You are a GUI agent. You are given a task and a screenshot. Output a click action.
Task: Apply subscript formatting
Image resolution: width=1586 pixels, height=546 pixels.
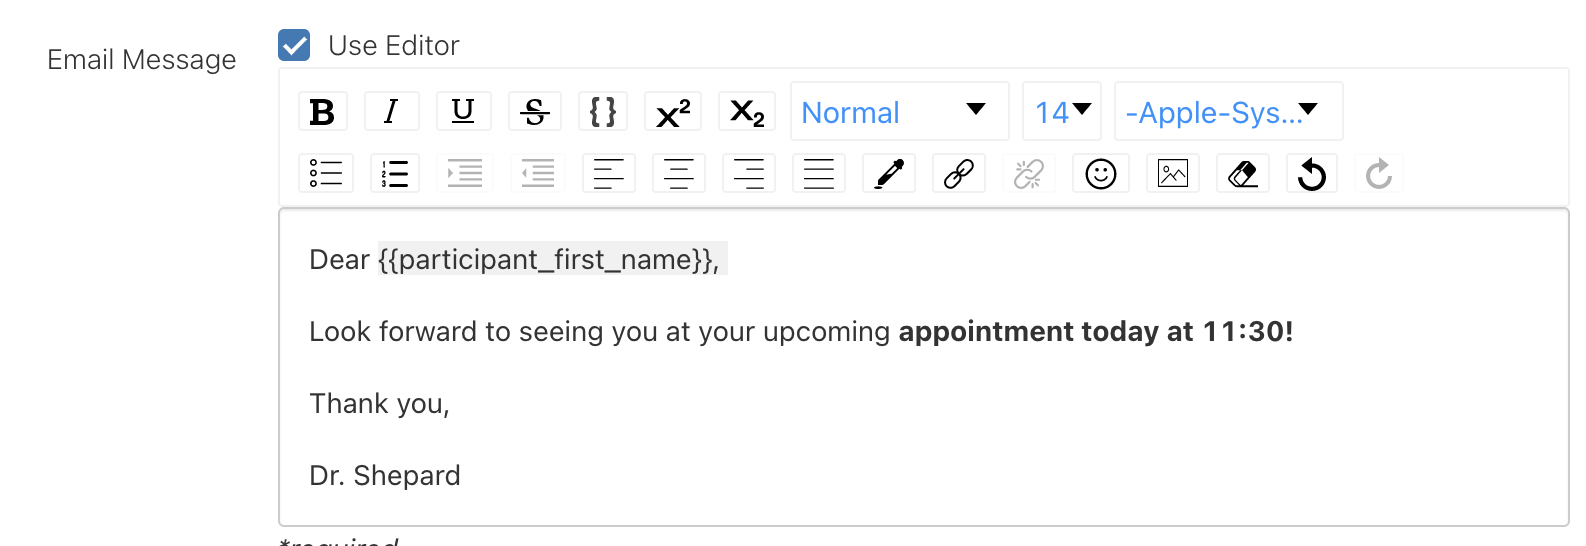(747, 112)
